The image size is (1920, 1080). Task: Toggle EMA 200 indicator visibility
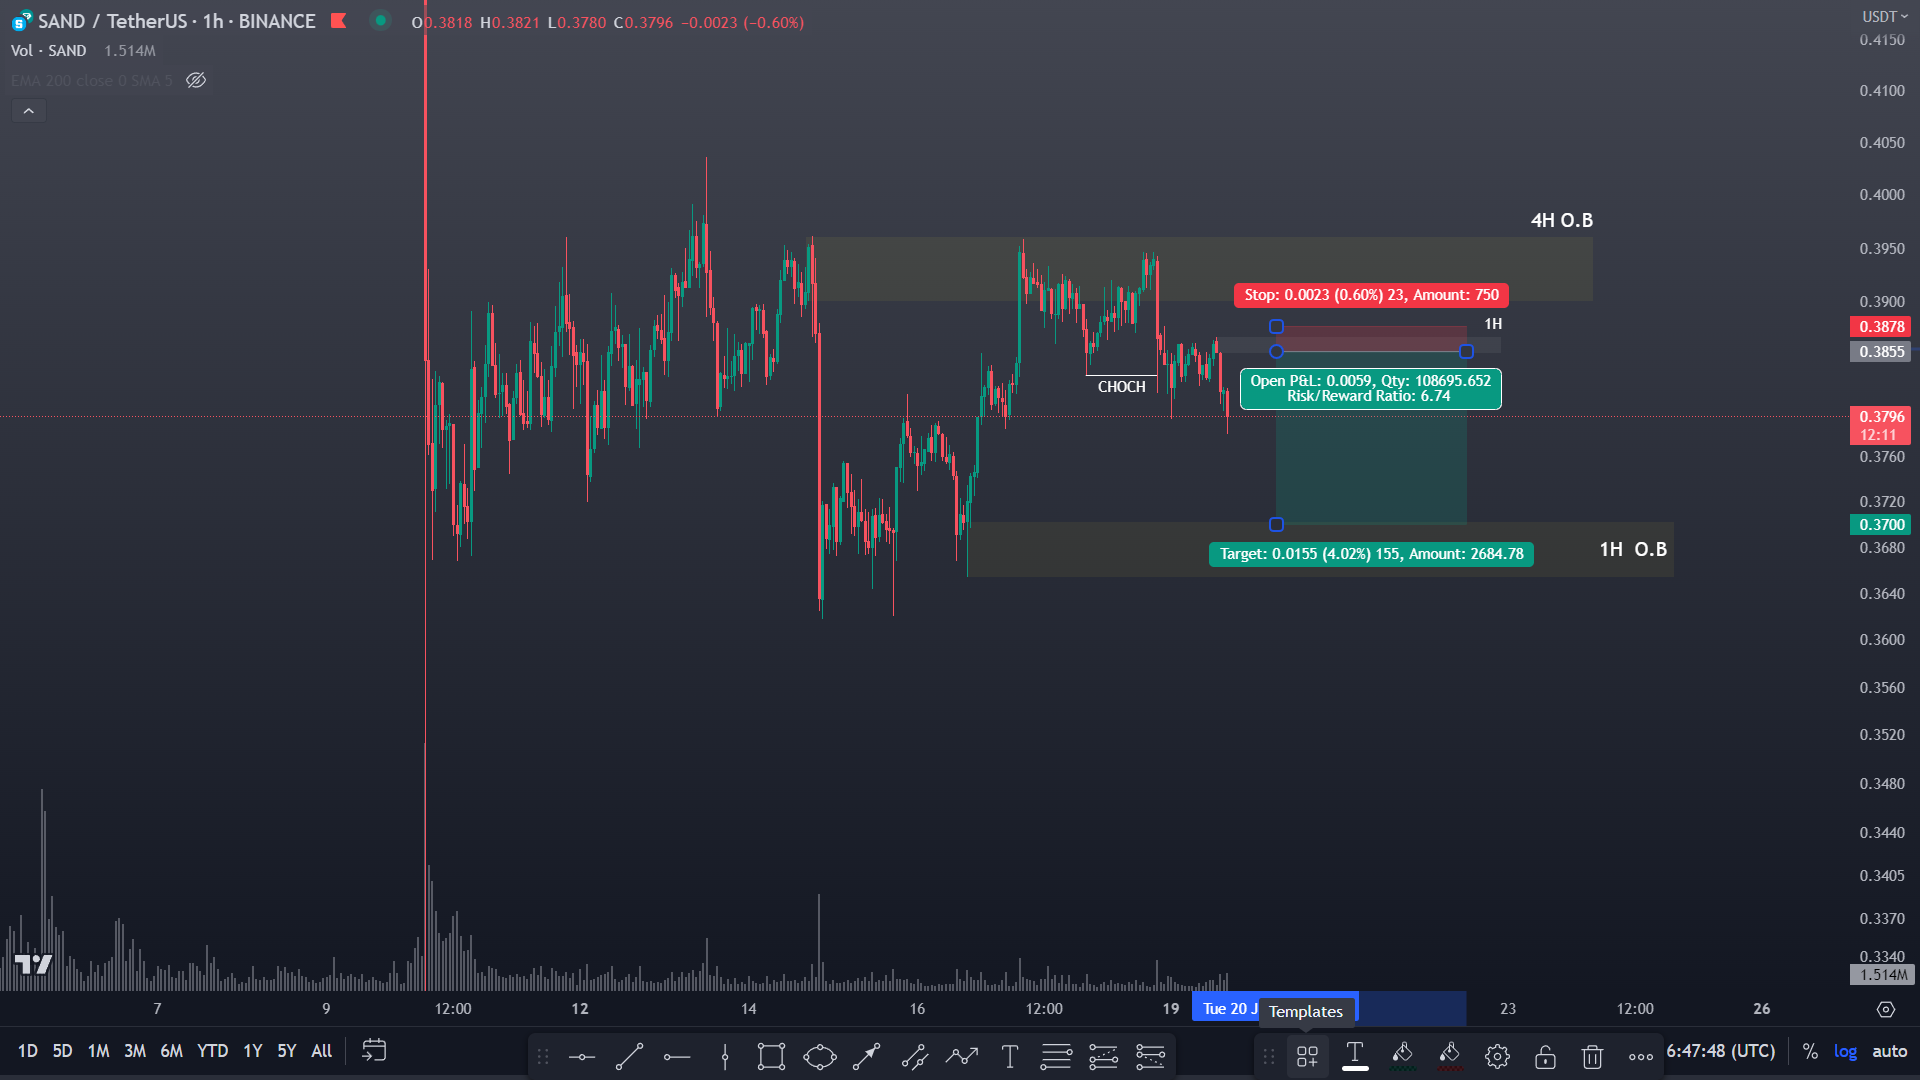click(x=196, y=80)
